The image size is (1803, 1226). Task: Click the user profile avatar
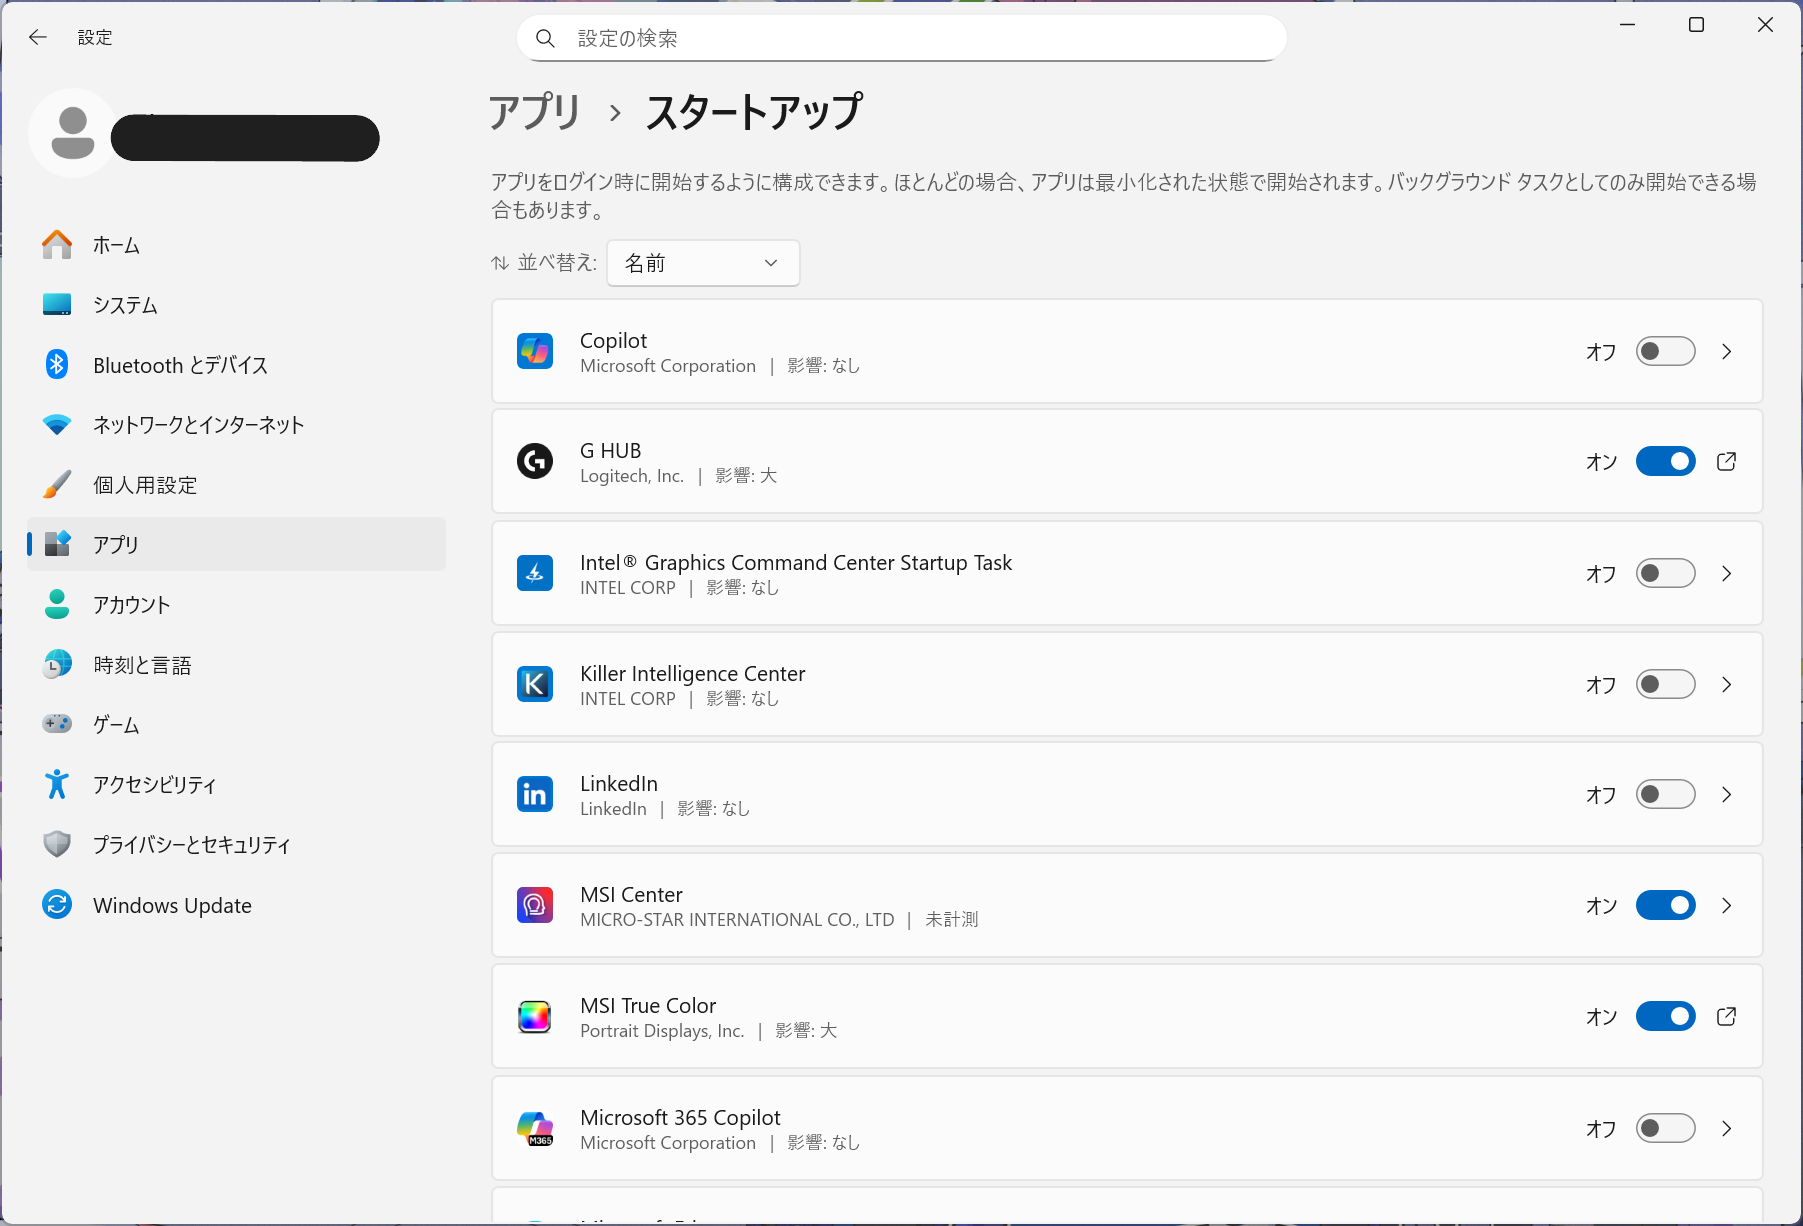tap(72, 134)
